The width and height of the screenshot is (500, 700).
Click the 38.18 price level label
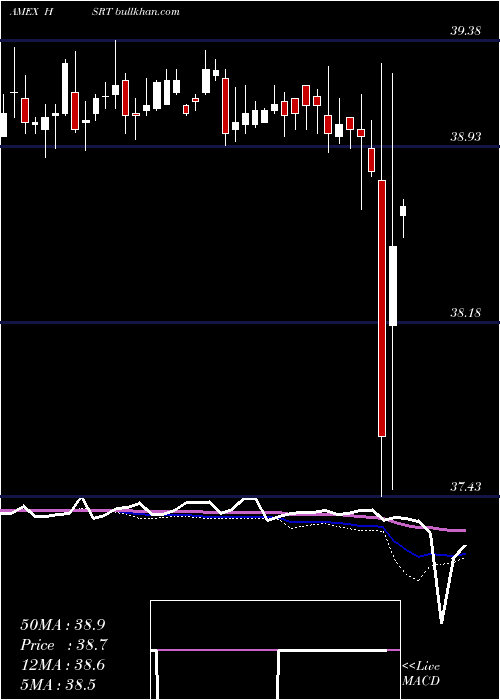pyautogui.click(x=466, y=312)
